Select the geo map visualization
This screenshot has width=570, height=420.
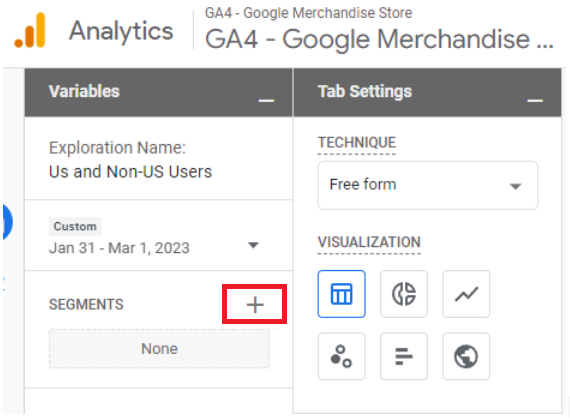pyautogui.click(x=466, y=356)
